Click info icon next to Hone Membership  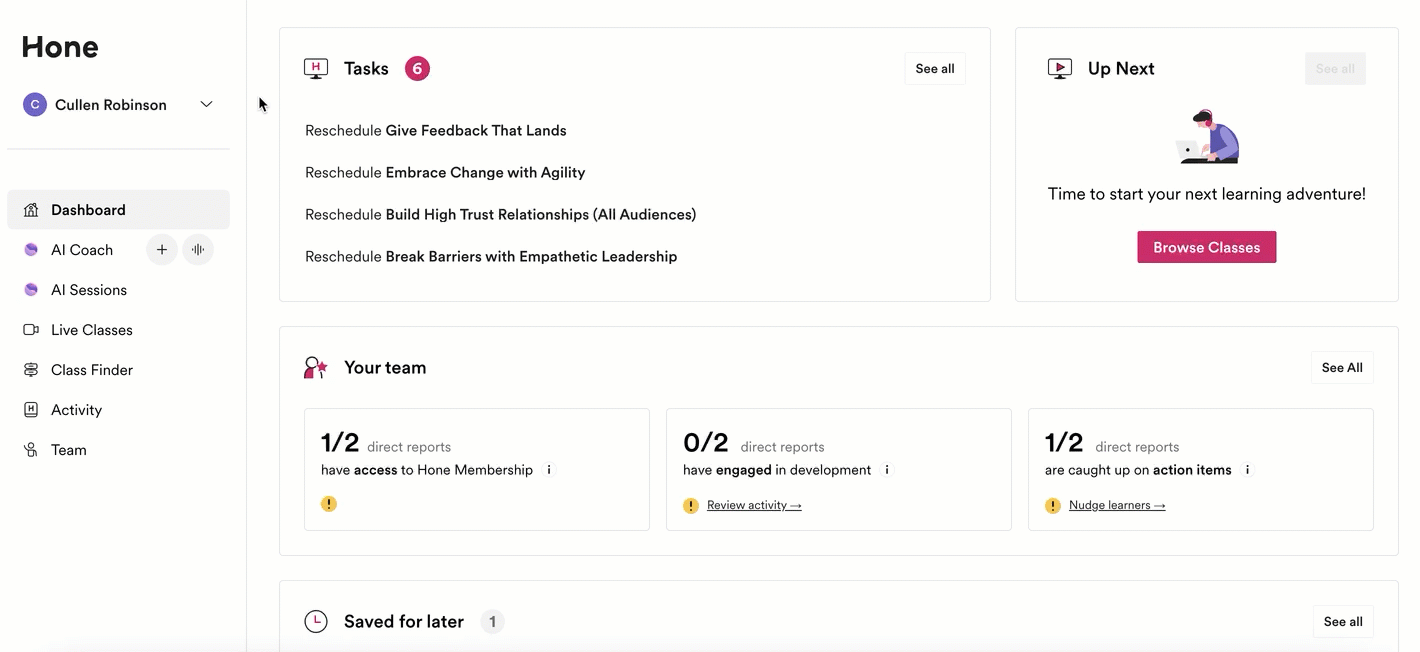549,470
